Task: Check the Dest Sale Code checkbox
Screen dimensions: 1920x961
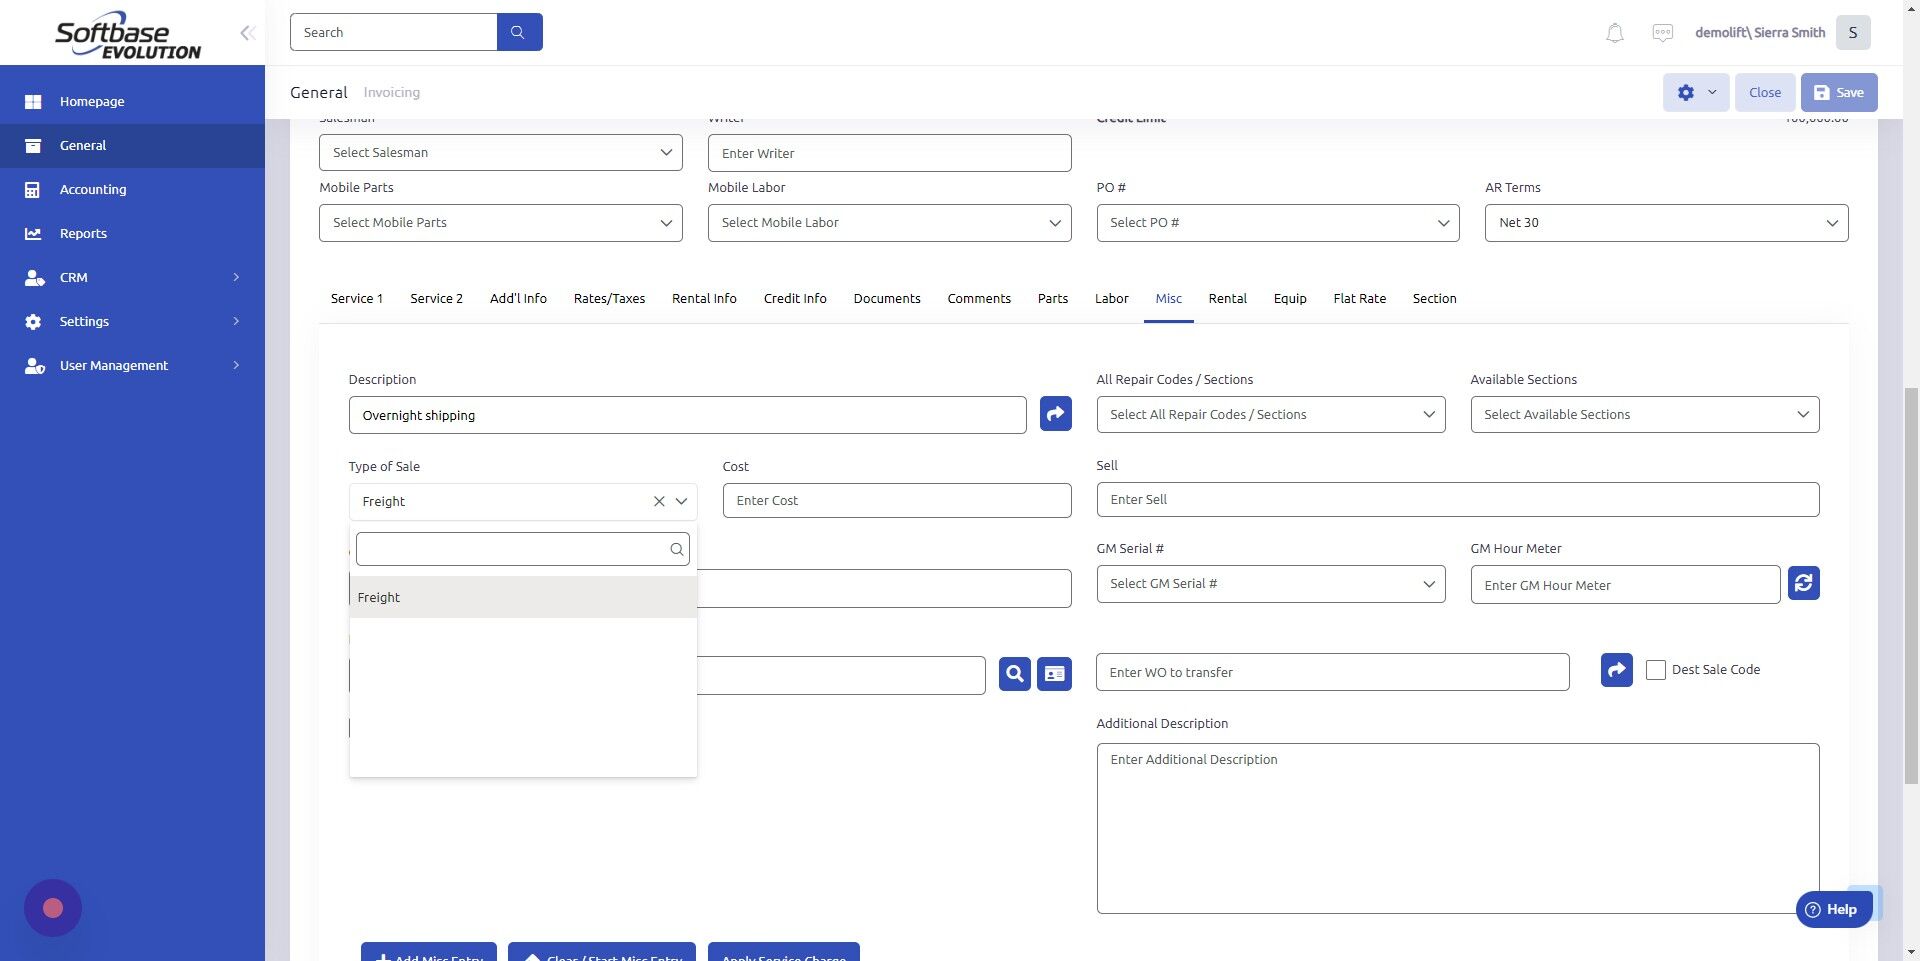Action: (x=1656, y=669)
